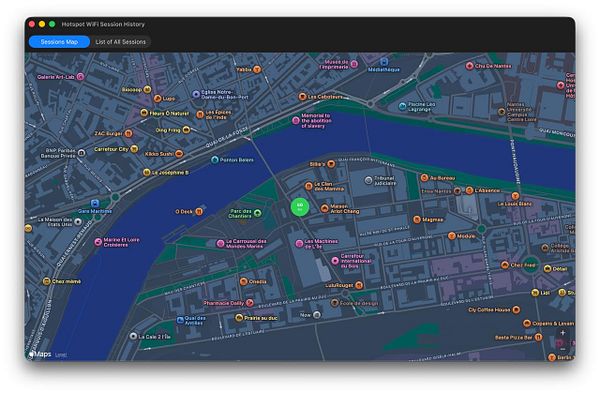Select the Lulu Rouget restaurant marker
Viewport: 600px width, 394px height.
pyautogui.click(x=359, y=285)
